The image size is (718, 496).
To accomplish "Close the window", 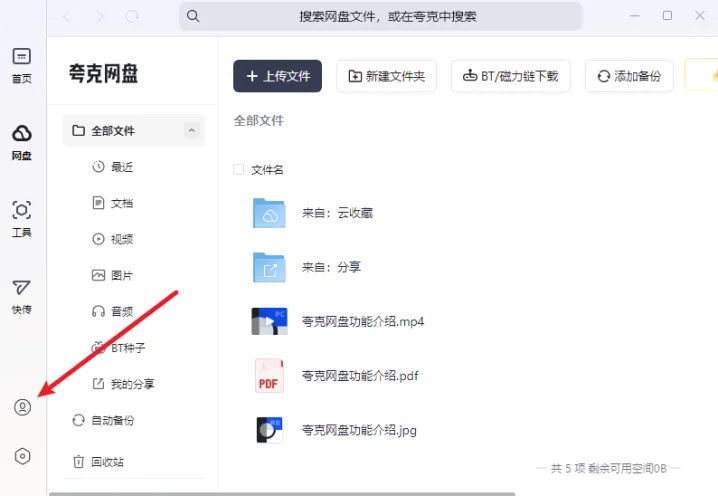I will click(700, 16).
